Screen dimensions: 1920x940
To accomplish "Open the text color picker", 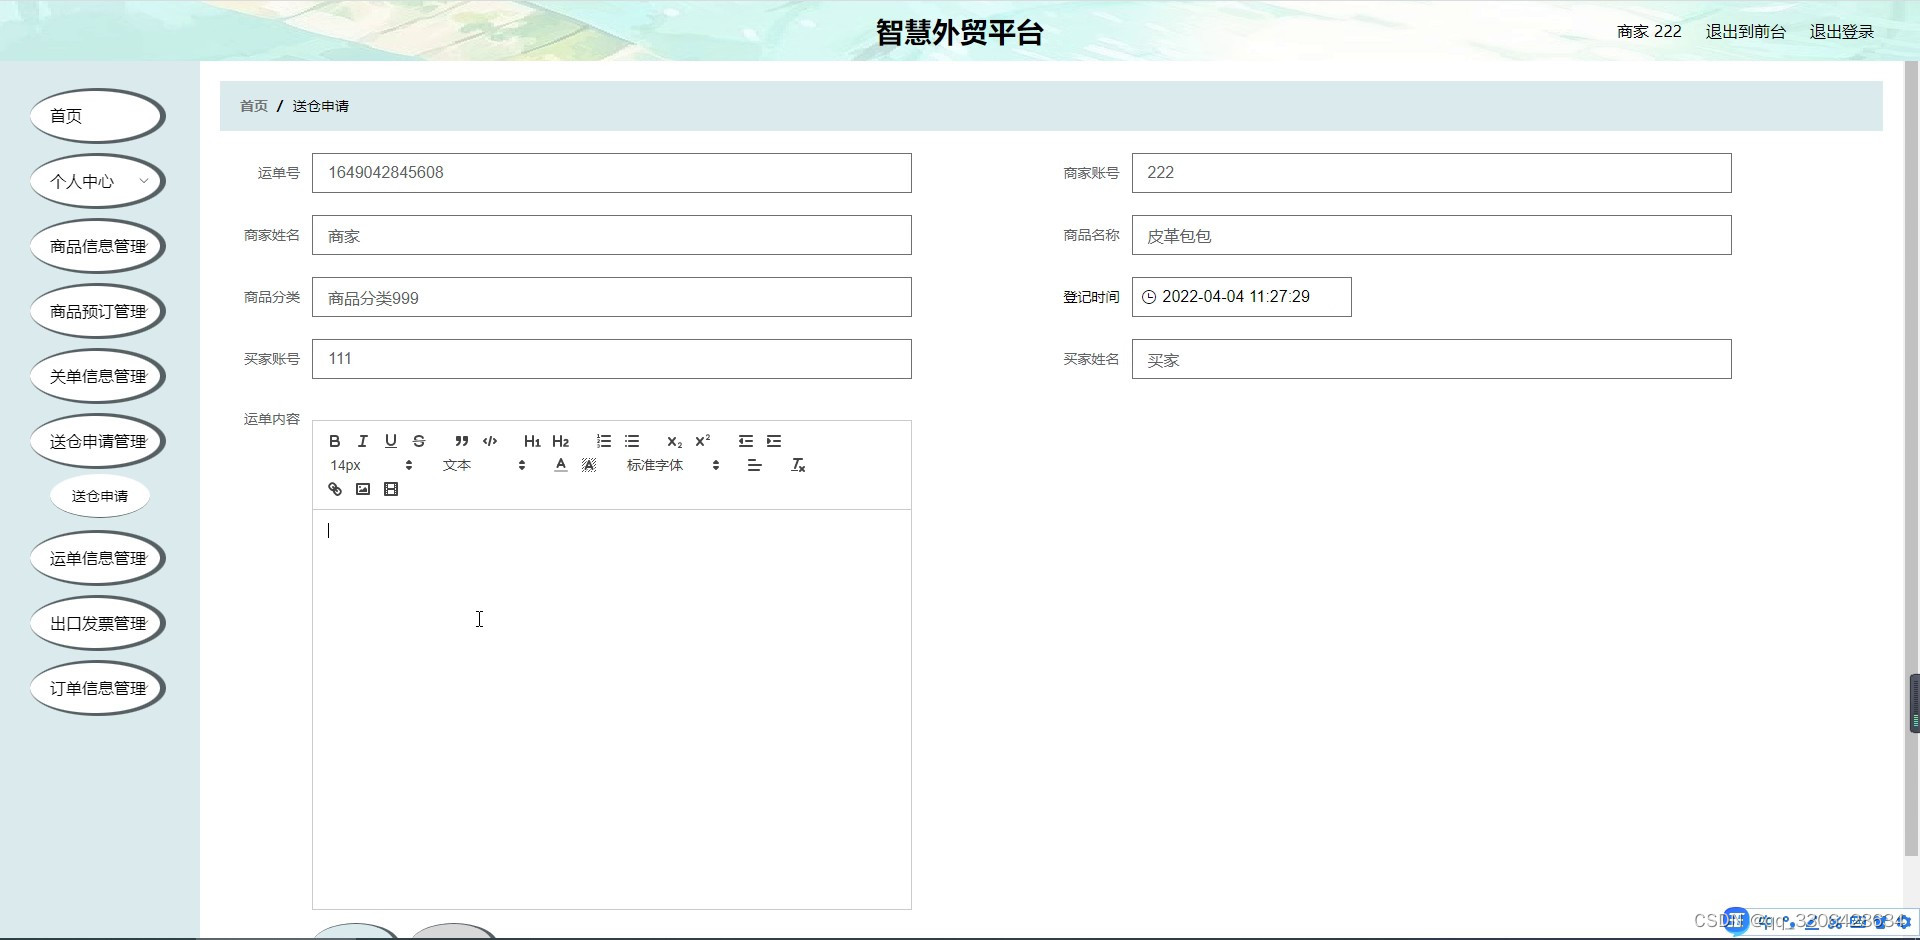I will [561, 465].
